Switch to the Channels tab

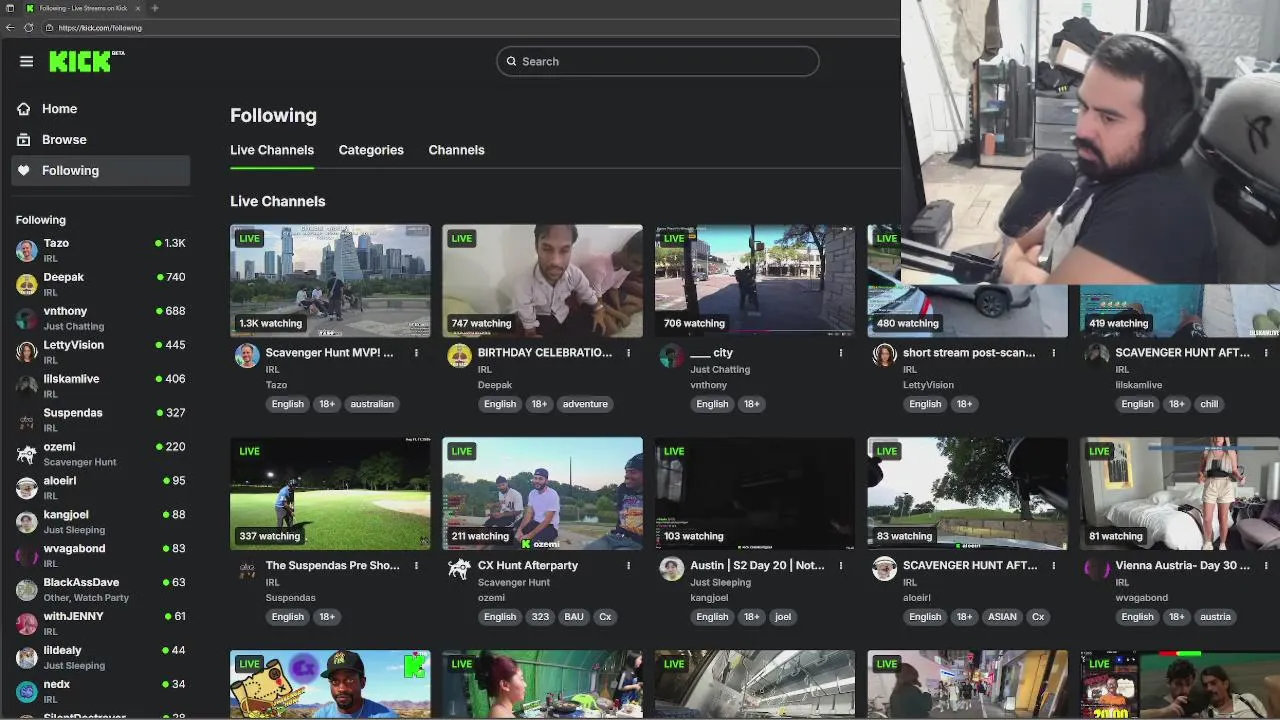(x=456, y=150)
